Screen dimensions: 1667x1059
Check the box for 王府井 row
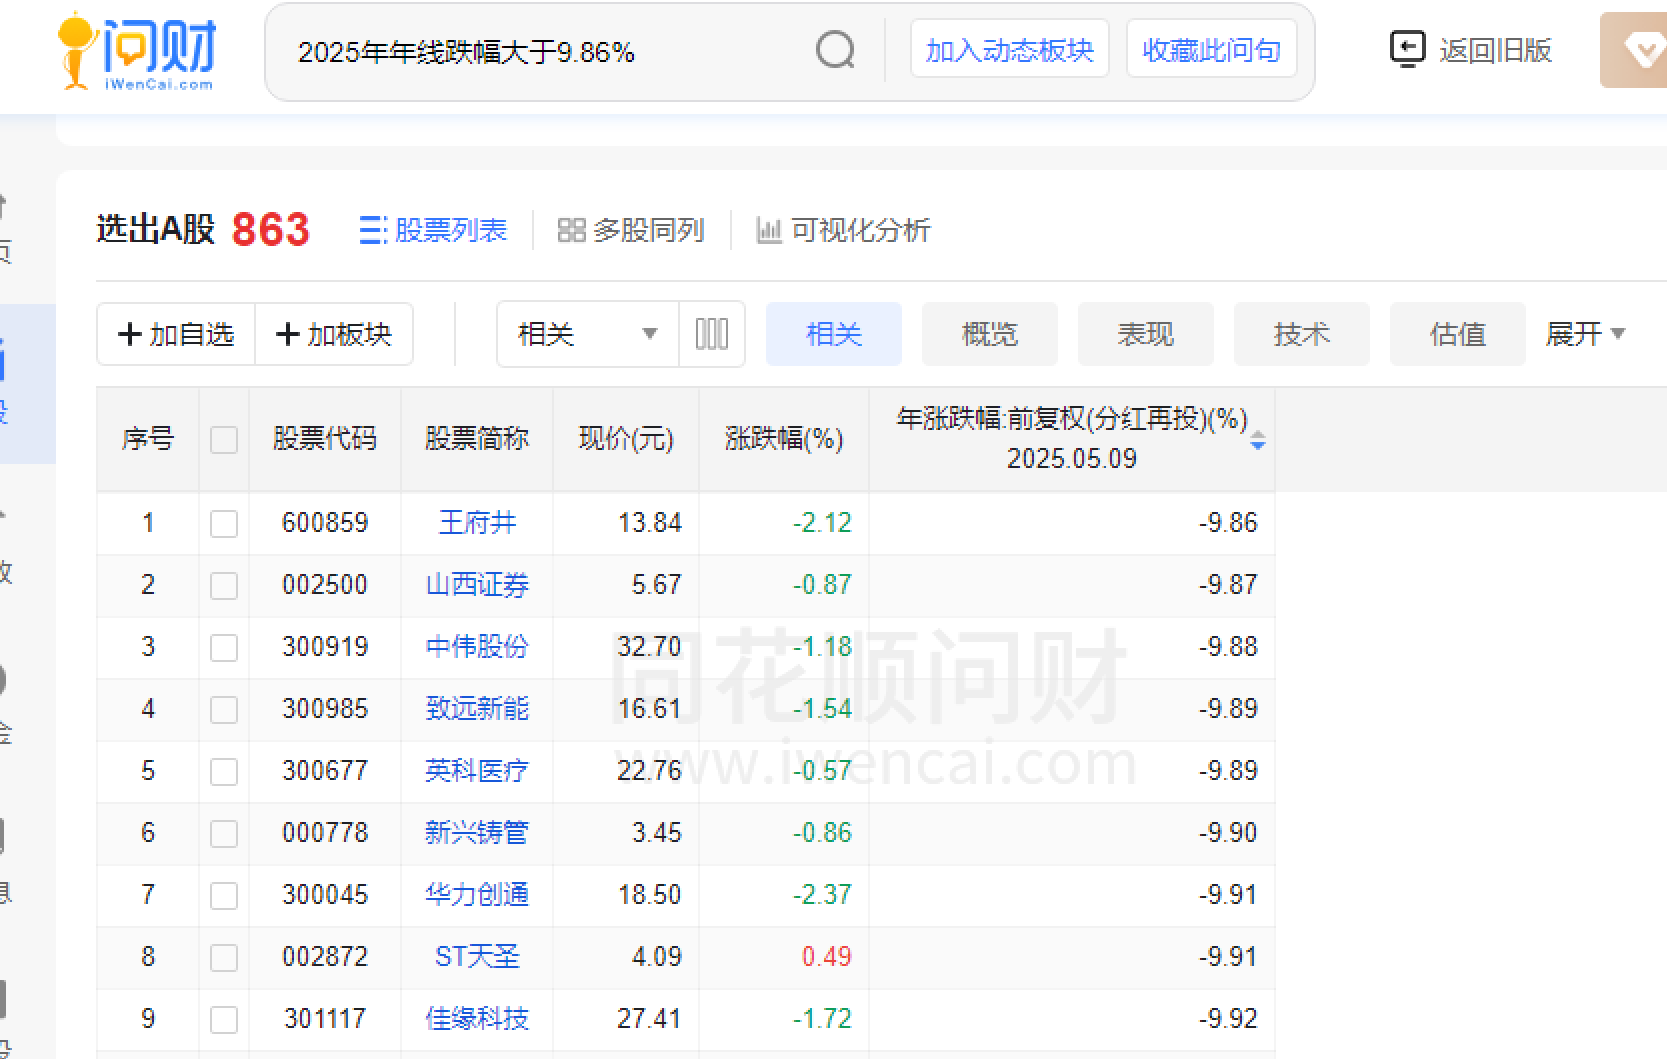(x=224, y=524)
